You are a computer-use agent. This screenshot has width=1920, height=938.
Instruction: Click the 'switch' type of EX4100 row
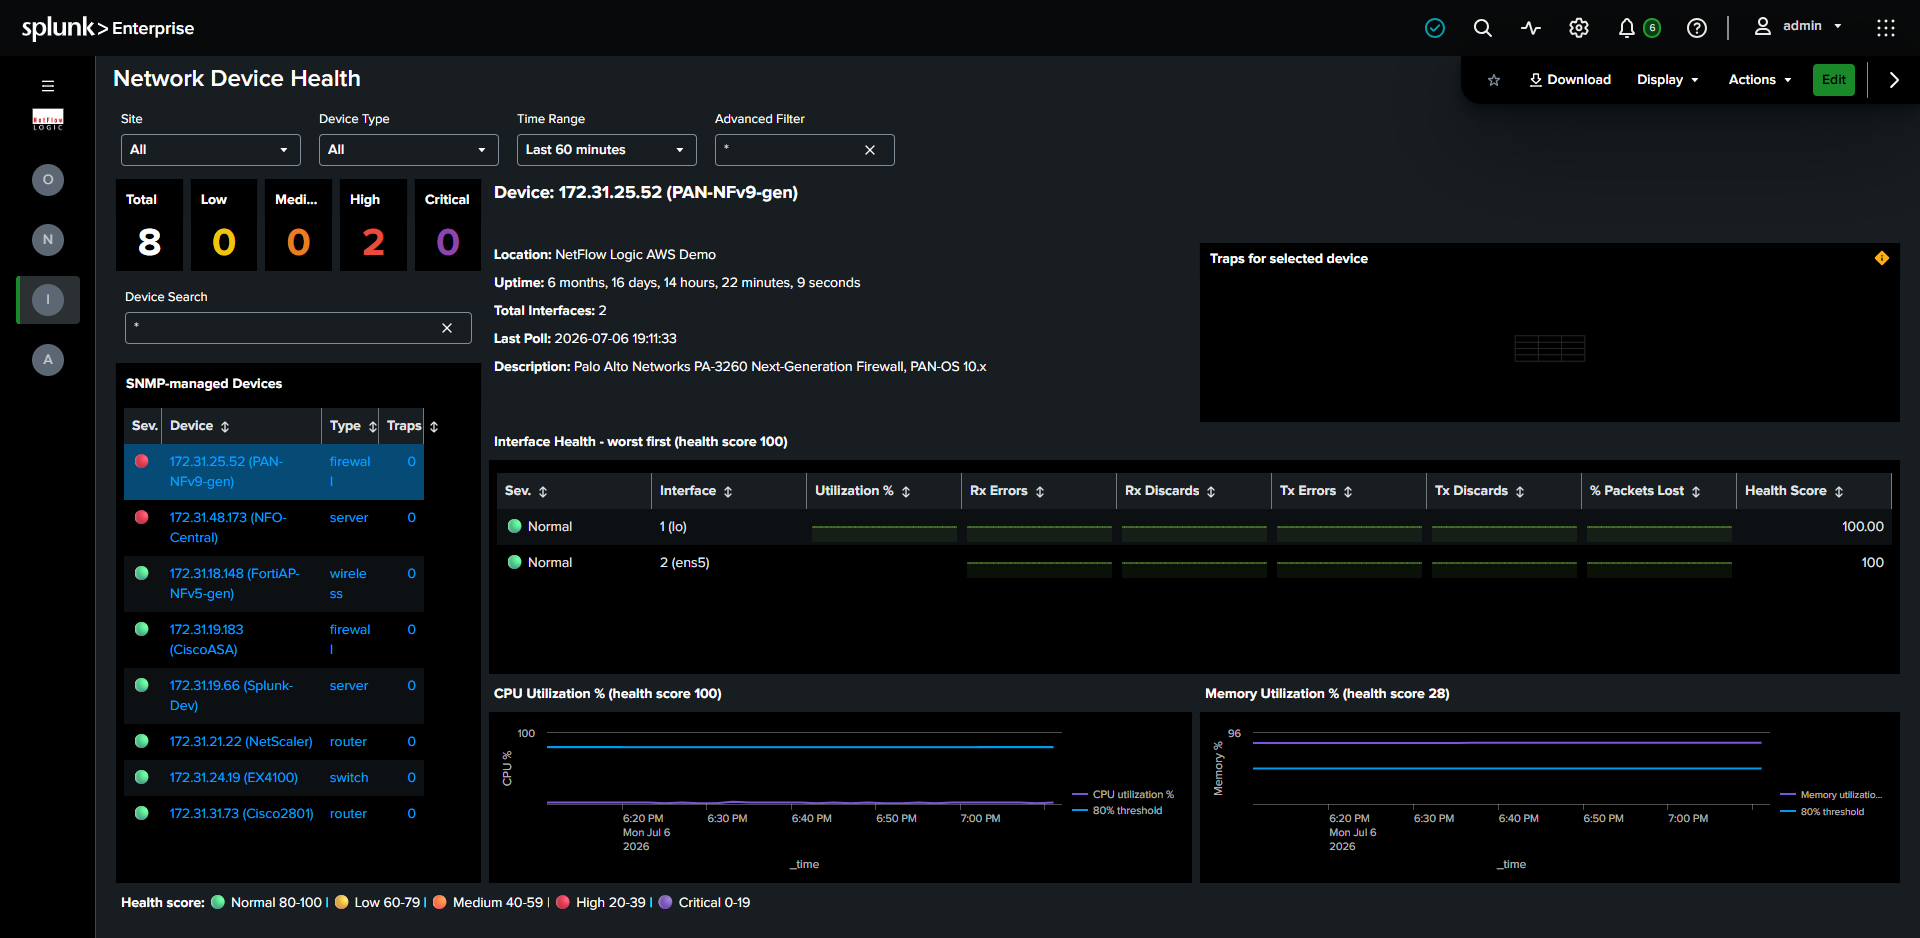coord(349,777)
